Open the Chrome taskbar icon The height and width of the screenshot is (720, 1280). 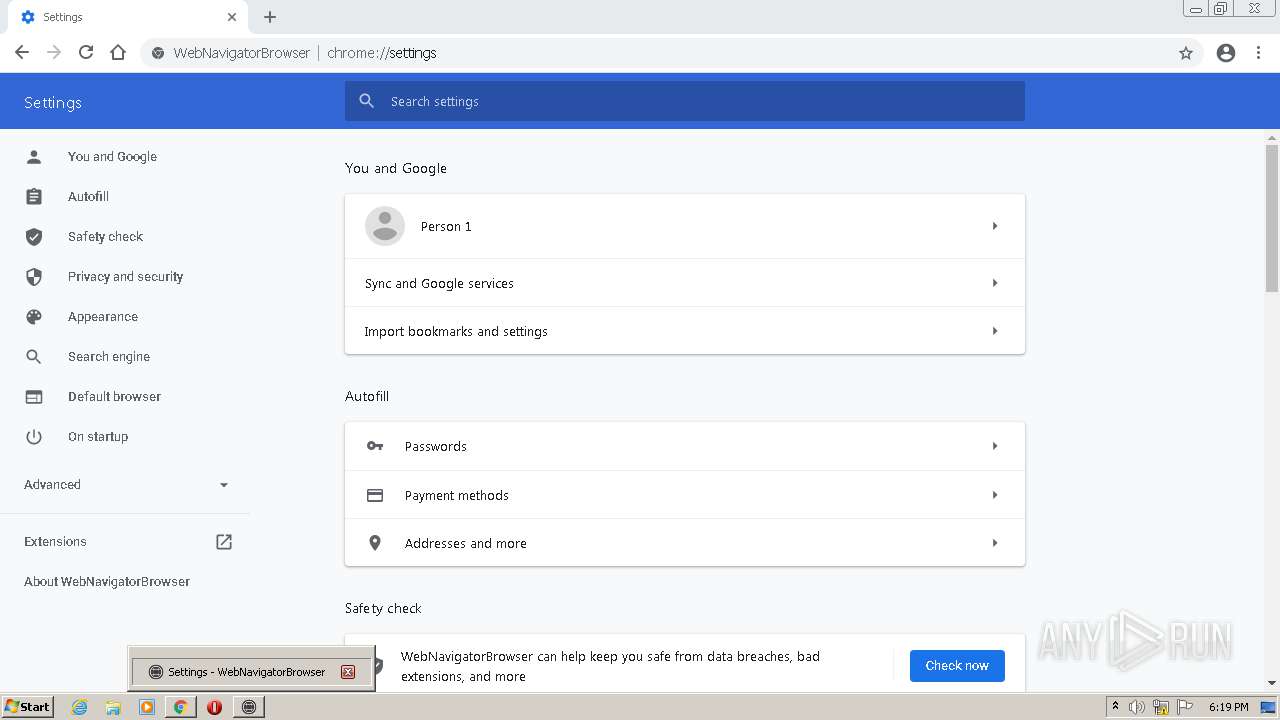[x=180, y=707]
